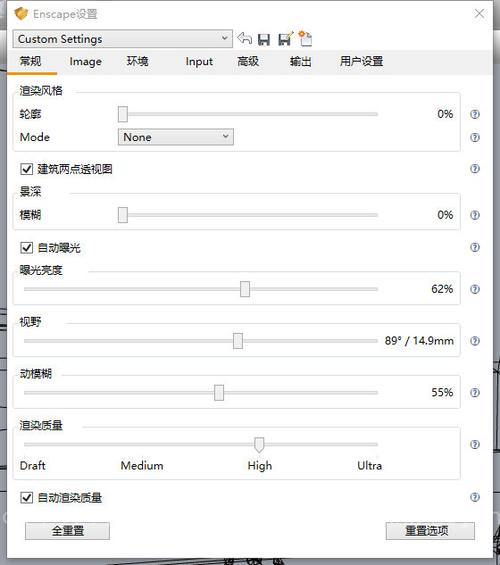Click help icon for 动模糊 55% slider
The height and width of the screenshot is (565, 500).
point(475,393)
